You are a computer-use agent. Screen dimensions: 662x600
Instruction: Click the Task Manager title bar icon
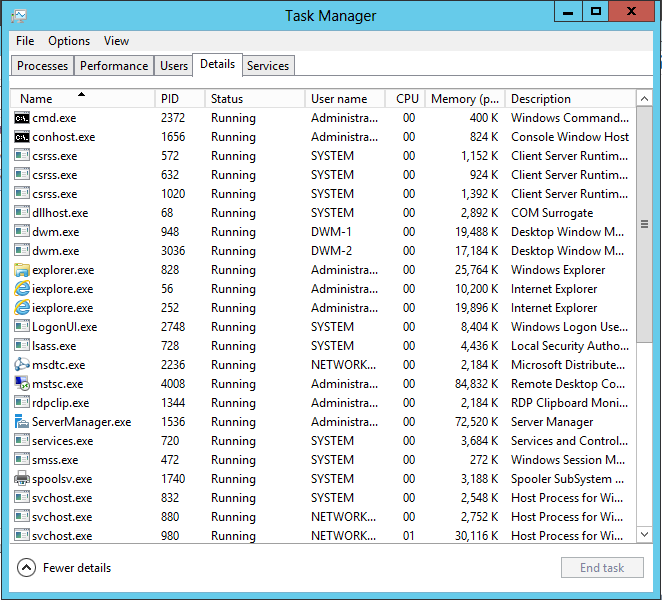tap(19, 16)
